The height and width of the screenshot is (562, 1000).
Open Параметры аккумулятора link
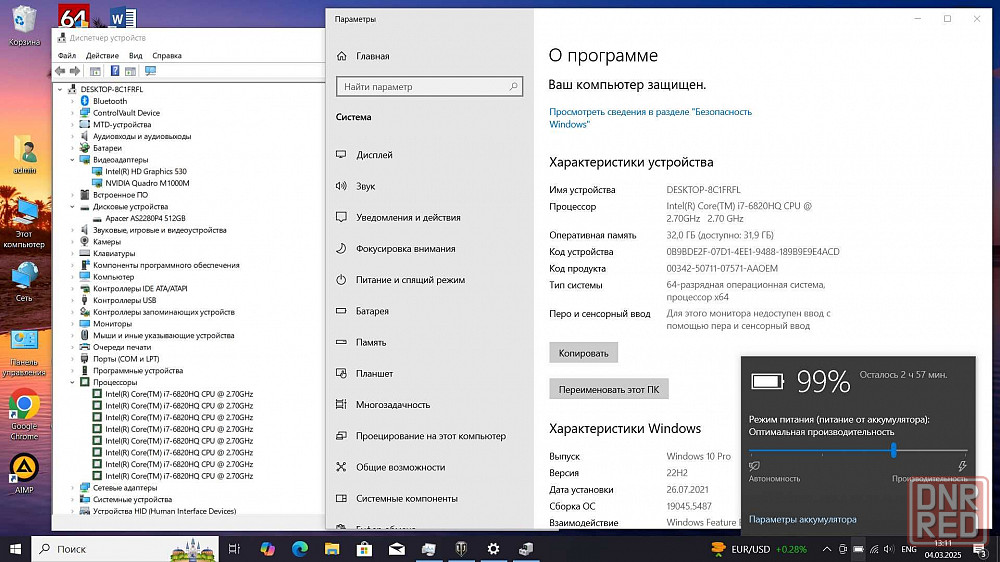click(x=802, y=519)
